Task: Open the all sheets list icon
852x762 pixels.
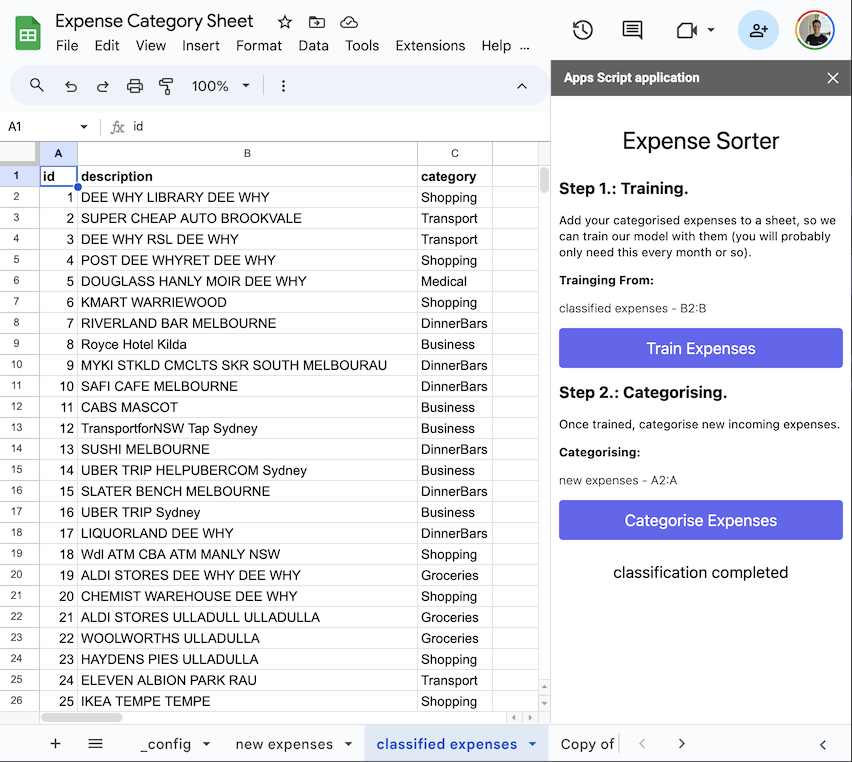Action: 96,744
